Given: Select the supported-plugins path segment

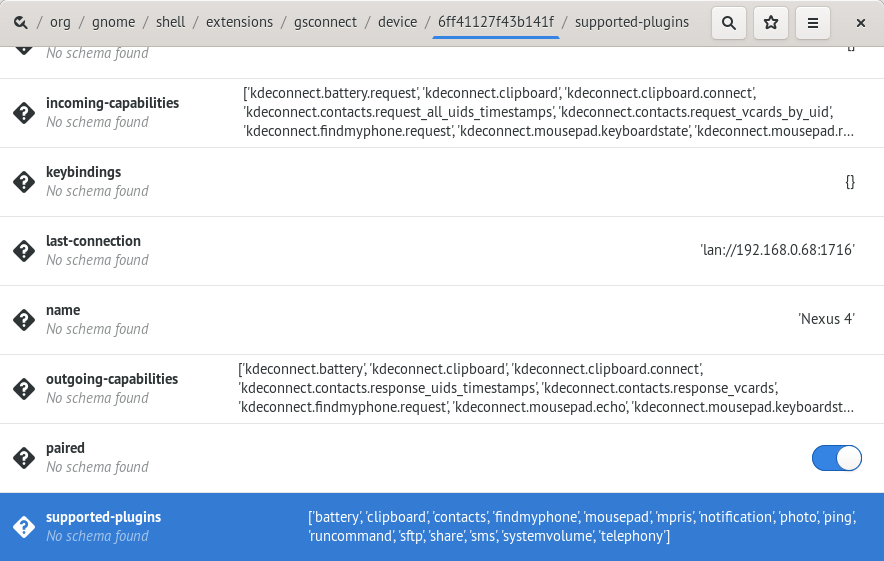Looking at the screenshot, I should [631, 22].
